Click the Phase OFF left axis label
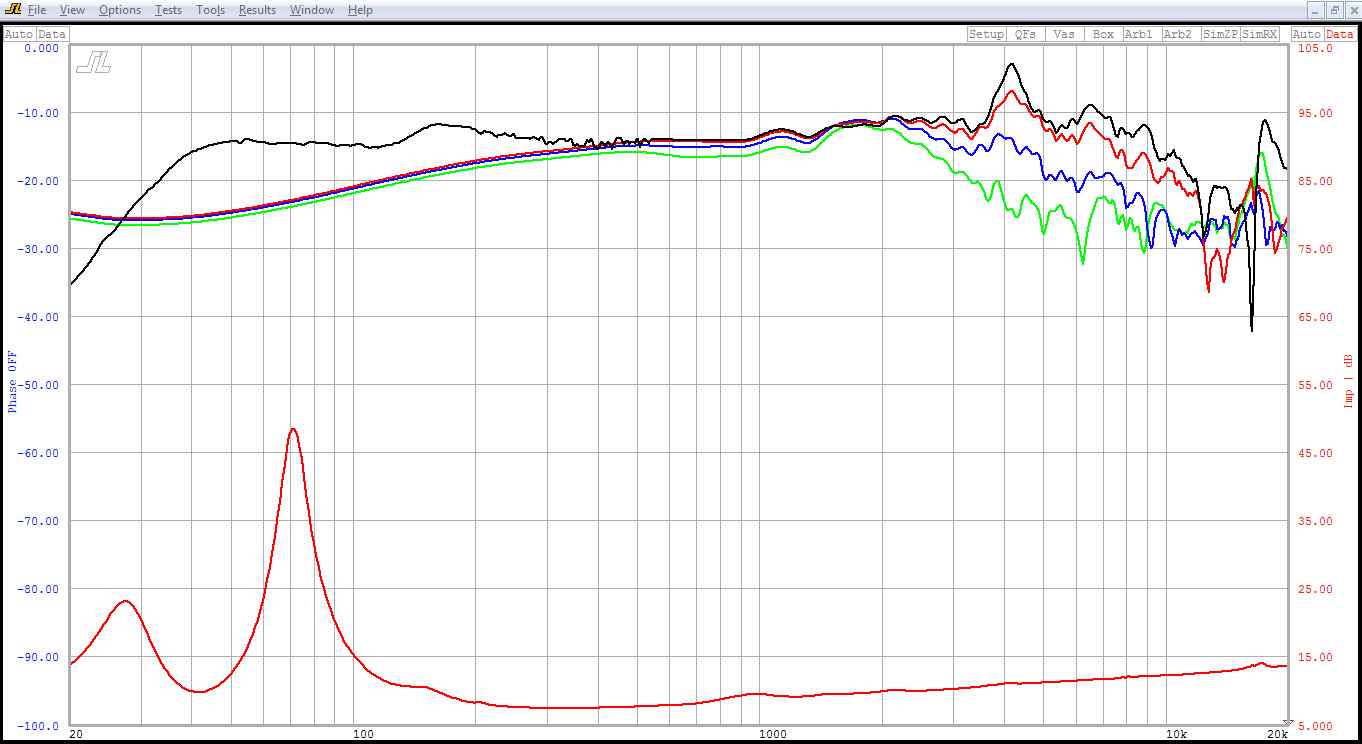 coord(13,381)
